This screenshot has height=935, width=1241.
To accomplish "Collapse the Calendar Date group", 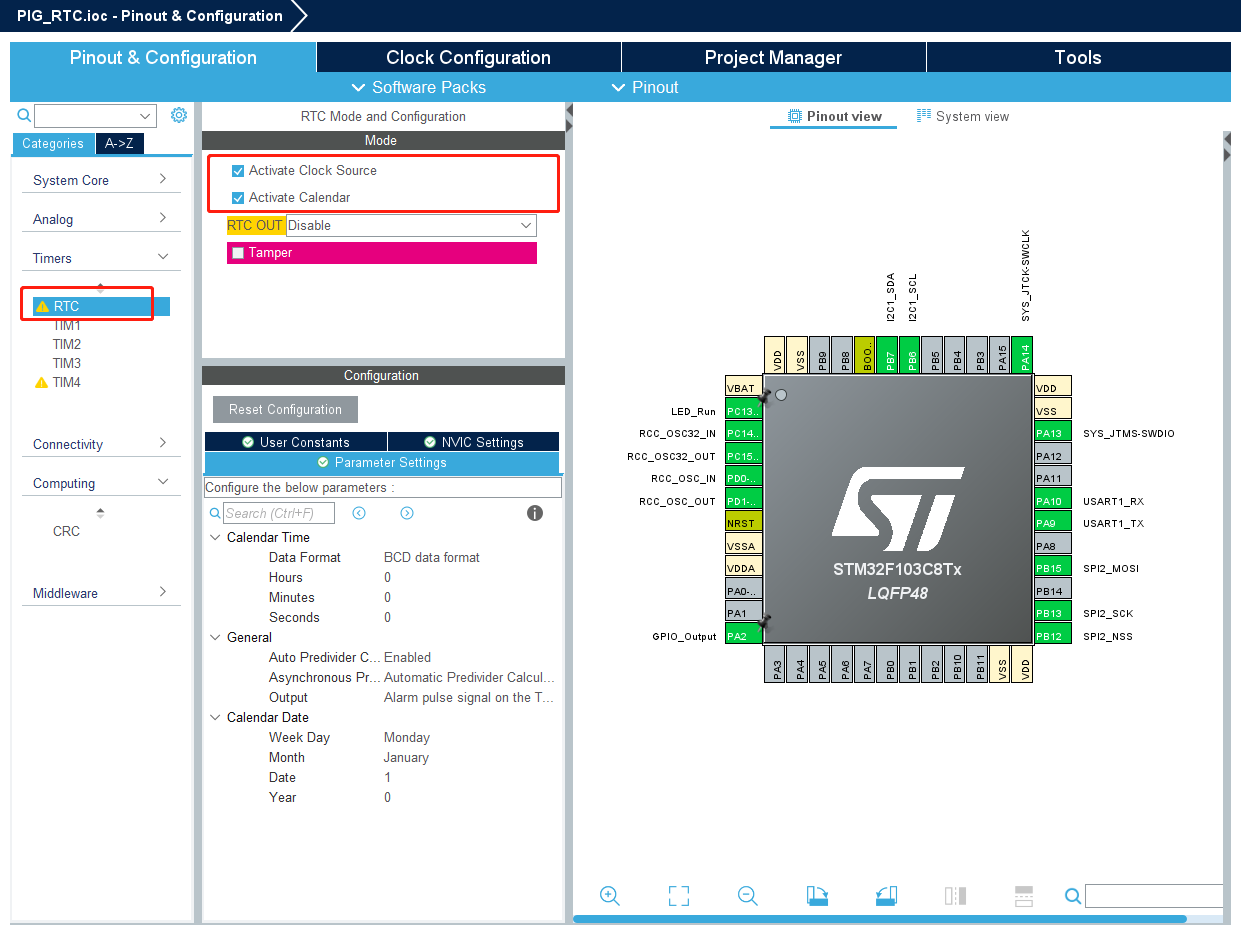I will 215,717.
